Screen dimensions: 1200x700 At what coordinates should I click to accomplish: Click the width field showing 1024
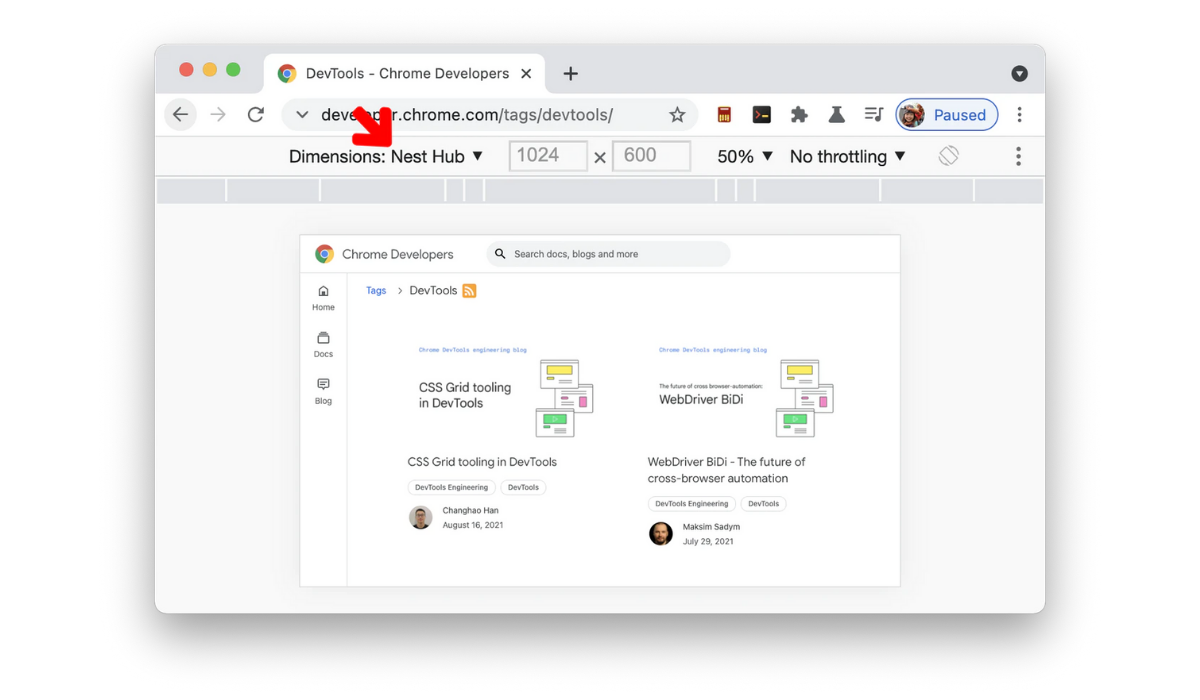pyautogui.click(x=548, y=156)
